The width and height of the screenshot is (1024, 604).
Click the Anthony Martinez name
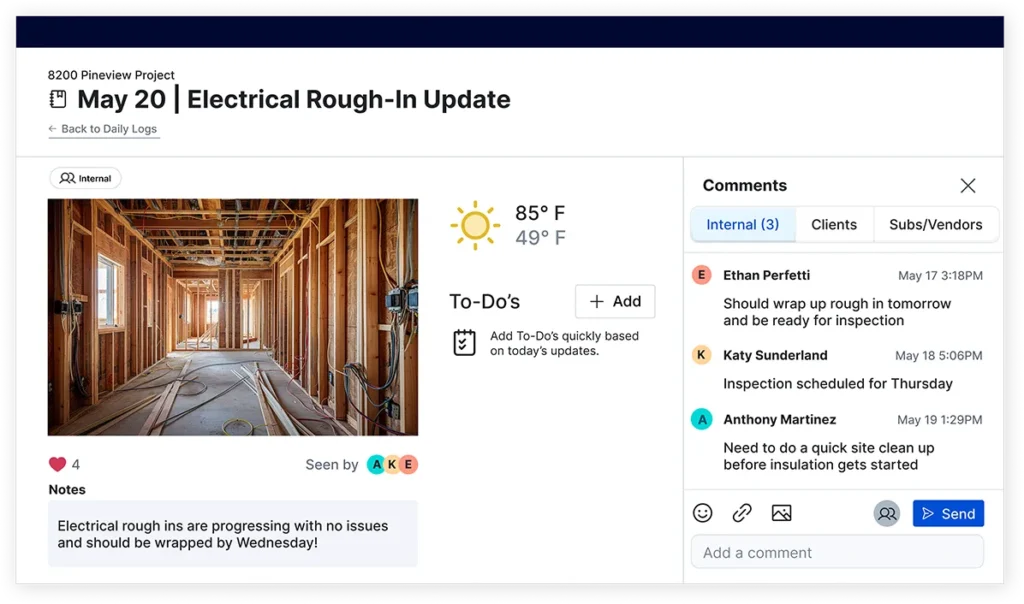pos(780,419)
